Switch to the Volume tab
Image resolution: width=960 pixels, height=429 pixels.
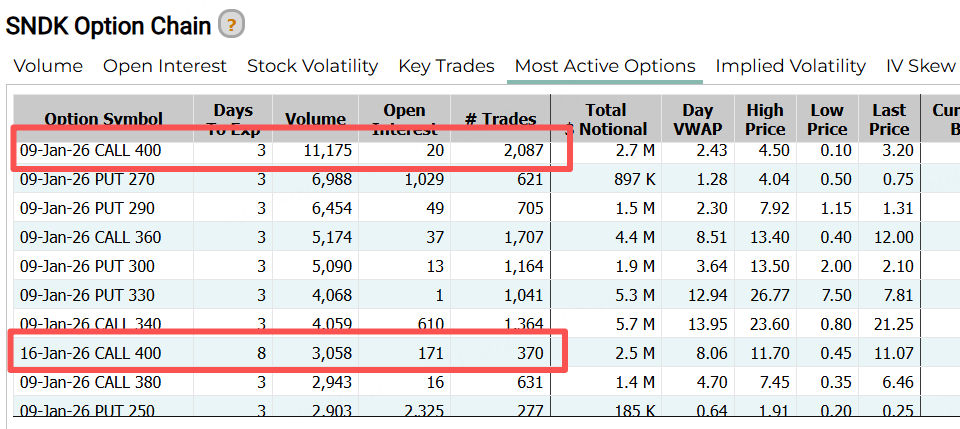pyautogui.click(x=48, y=66)
